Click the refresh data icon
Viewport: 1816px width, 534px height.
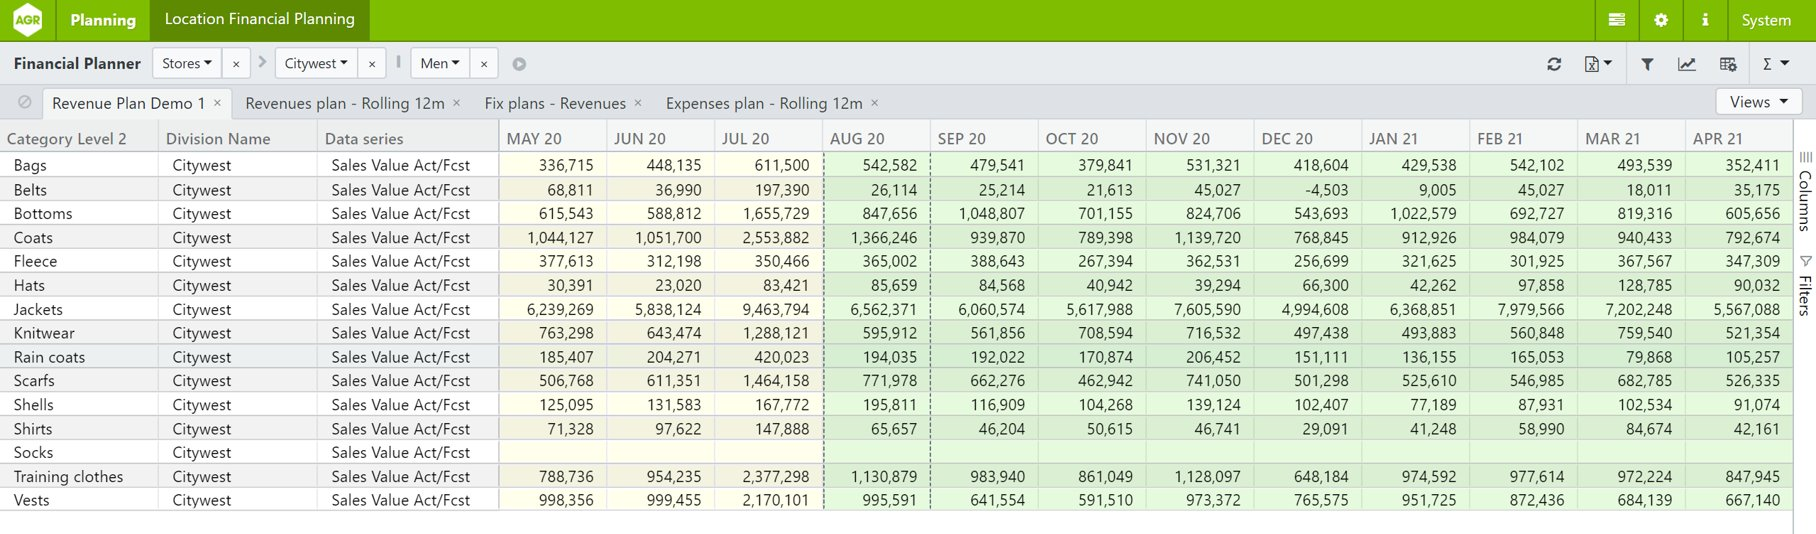(1554, 64)
